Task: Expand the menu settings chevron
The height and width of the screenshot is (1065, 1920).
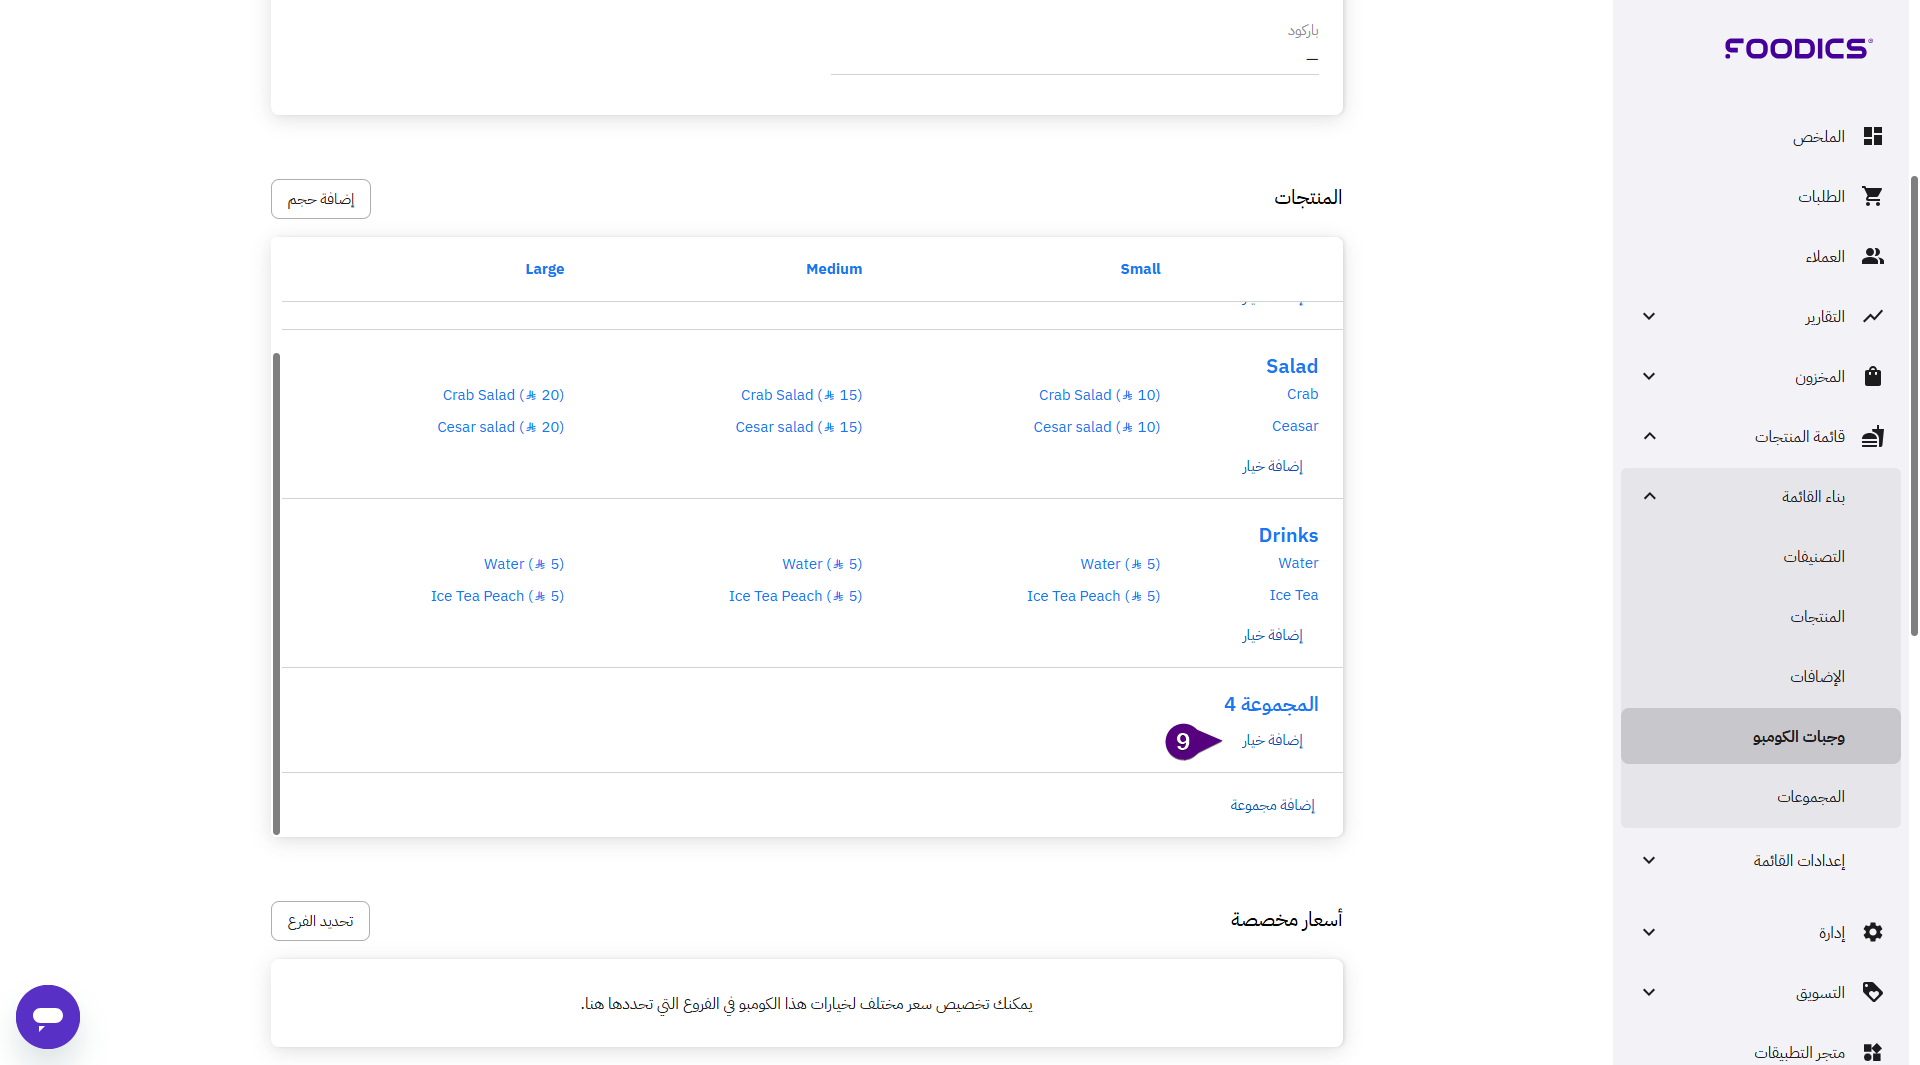Action: pos(1649,860)
